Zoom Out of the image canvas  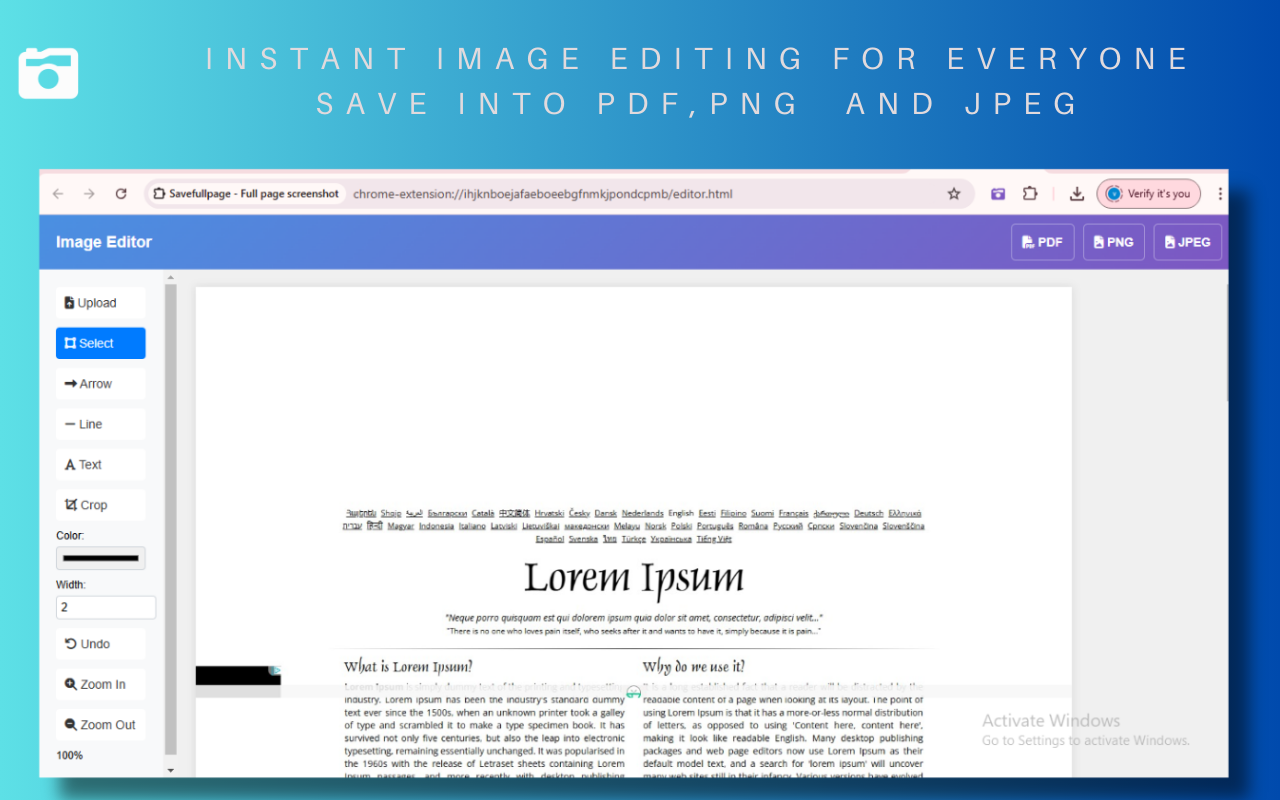pyautogui.click(x=100, y=724)
